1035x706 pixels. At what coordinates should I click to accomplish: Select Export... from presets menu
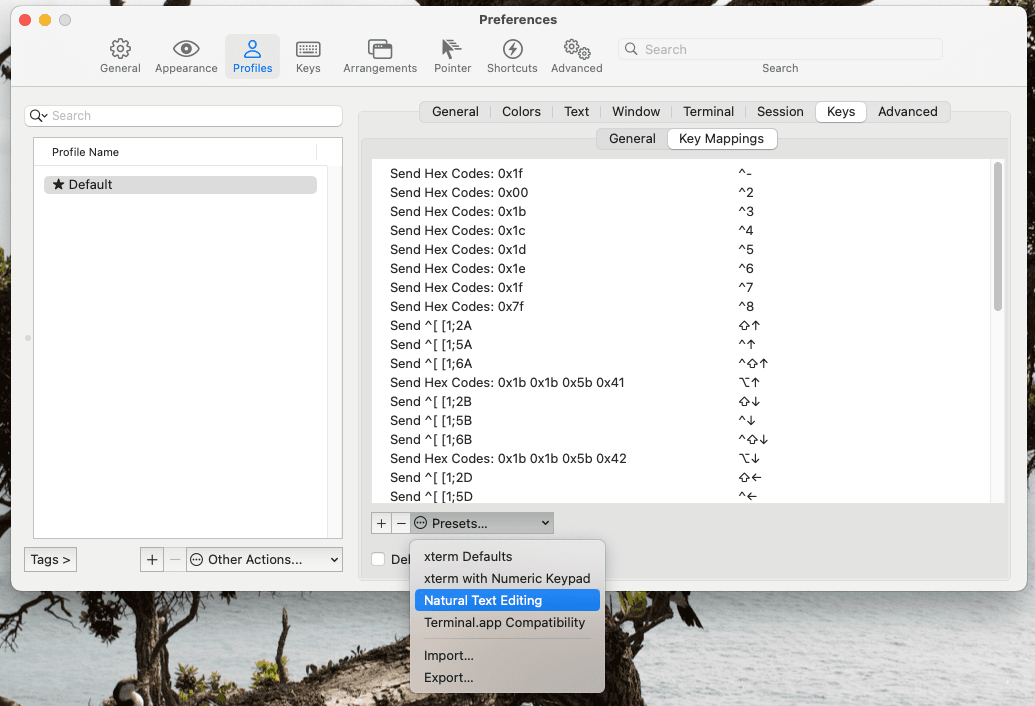coord(507,677)
